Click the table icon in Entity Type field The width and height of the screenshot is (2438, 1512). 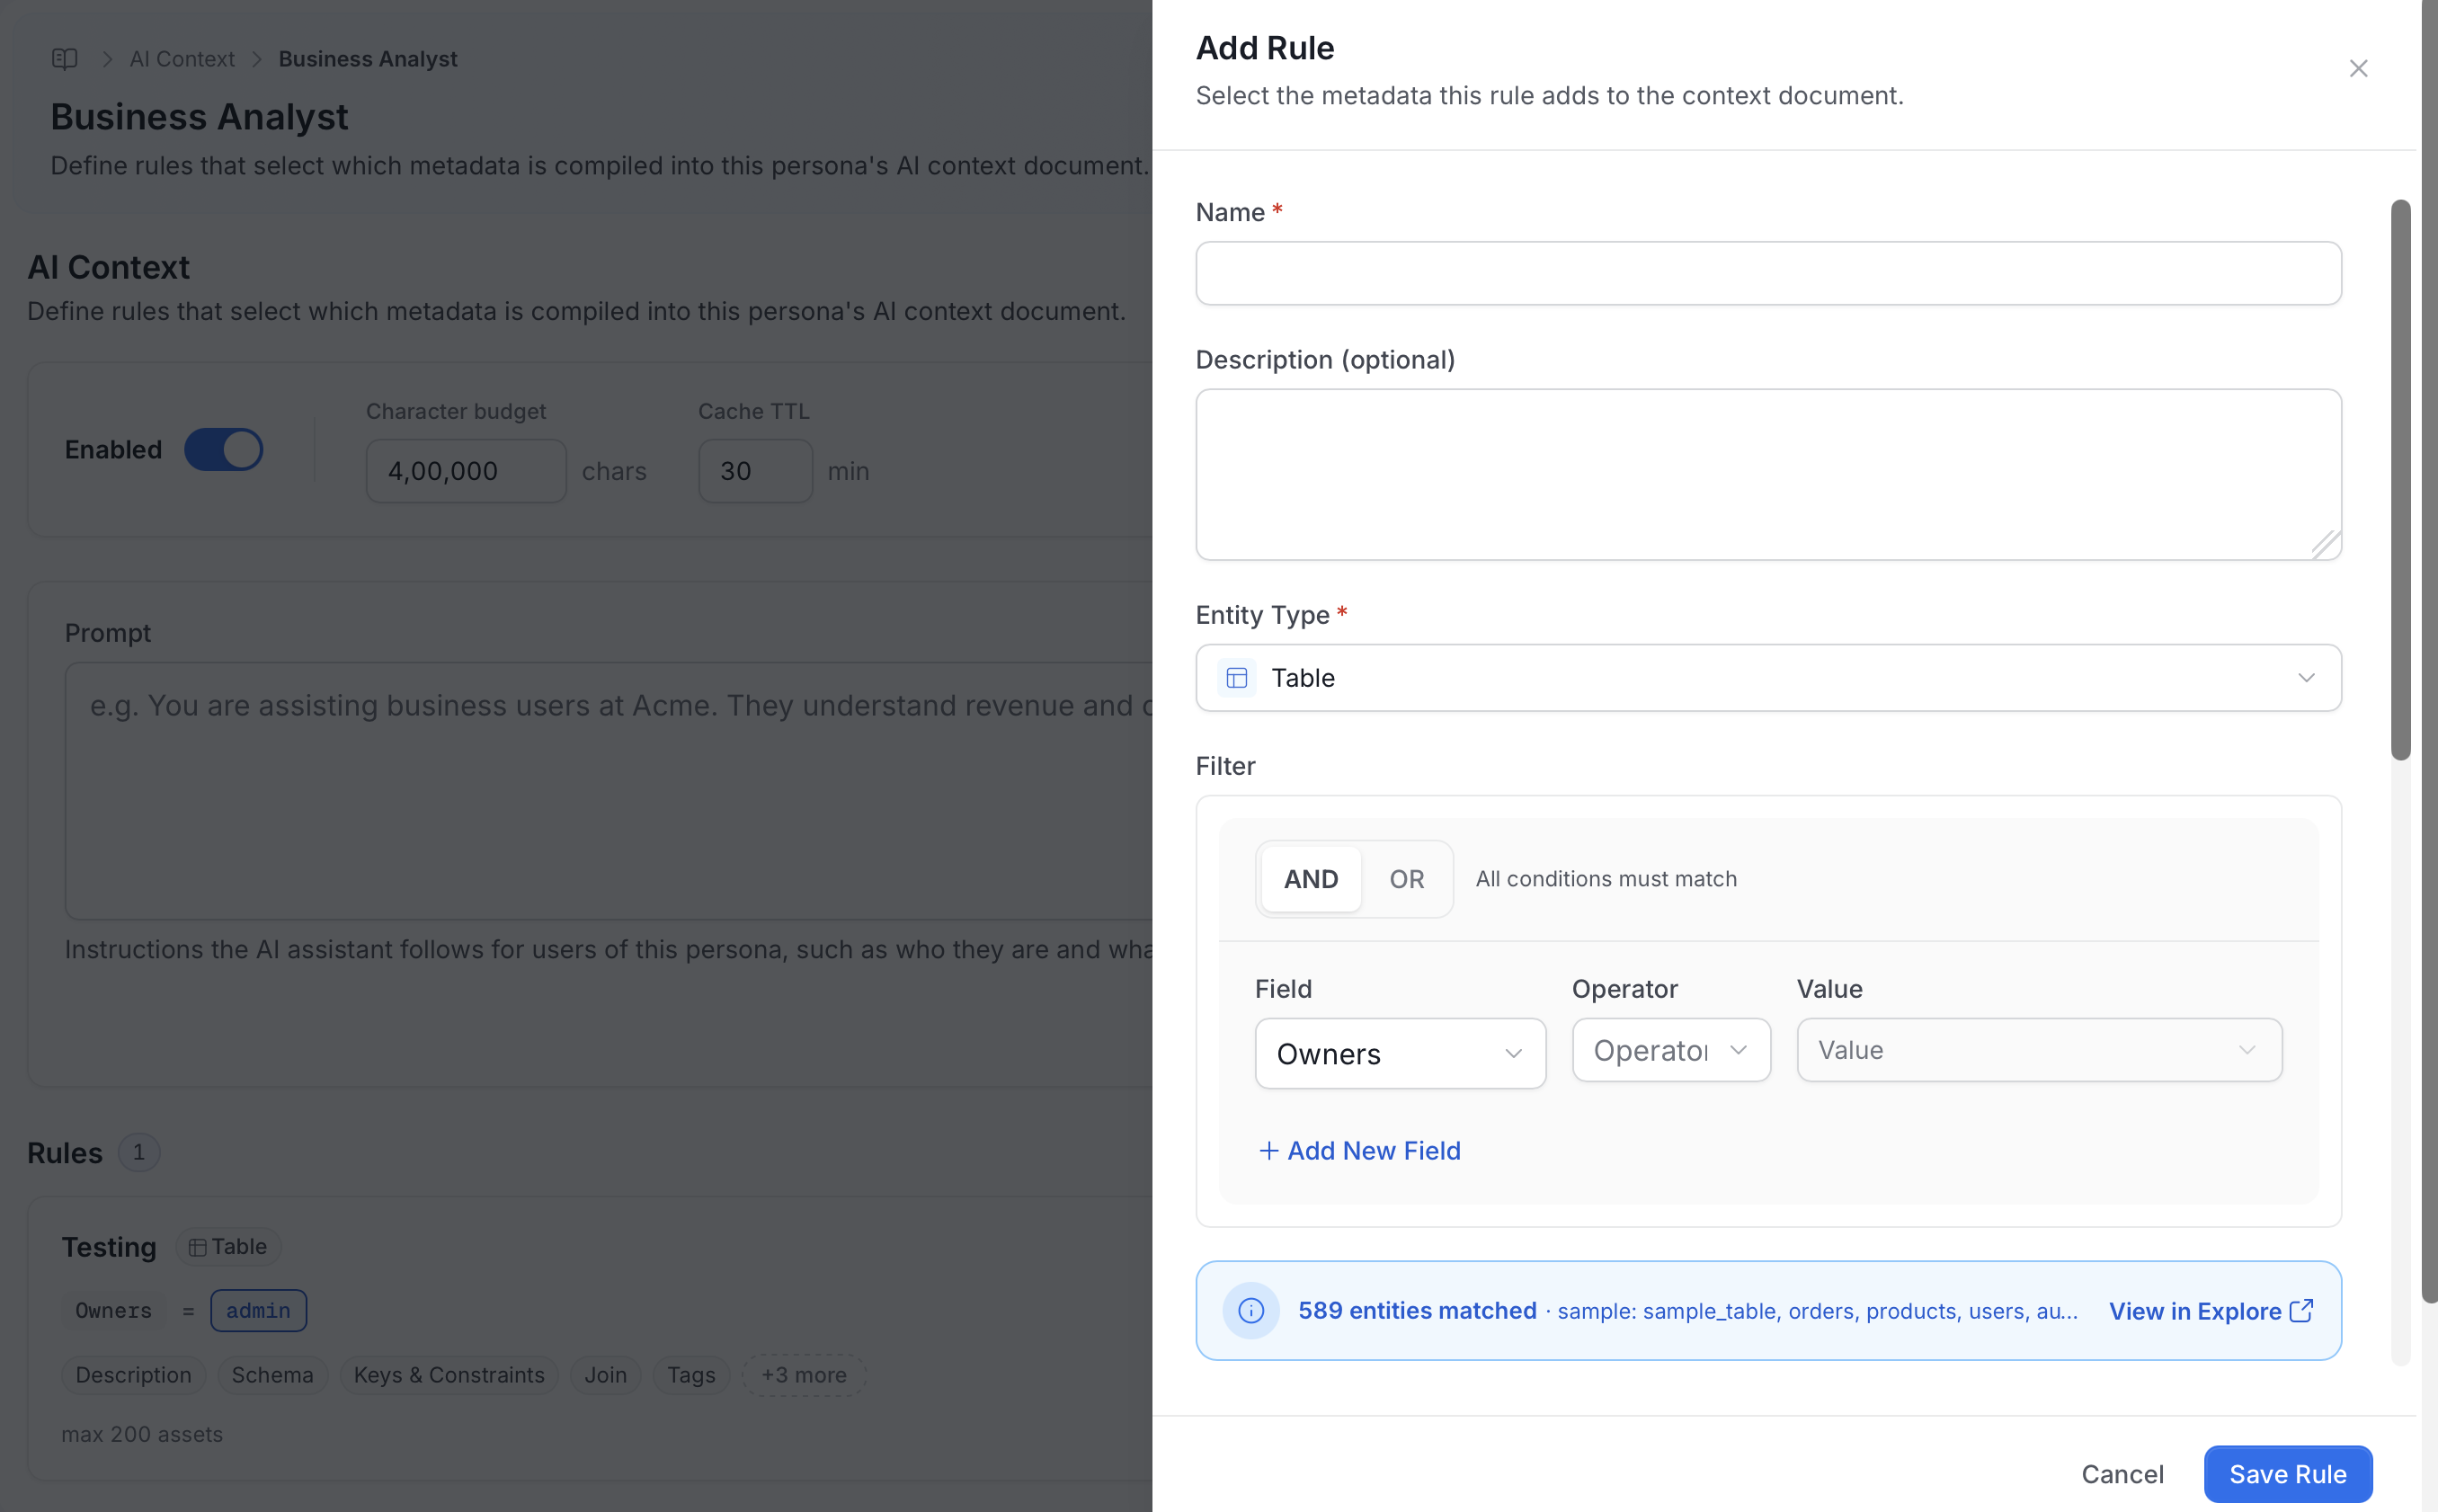pos(1237,678)
